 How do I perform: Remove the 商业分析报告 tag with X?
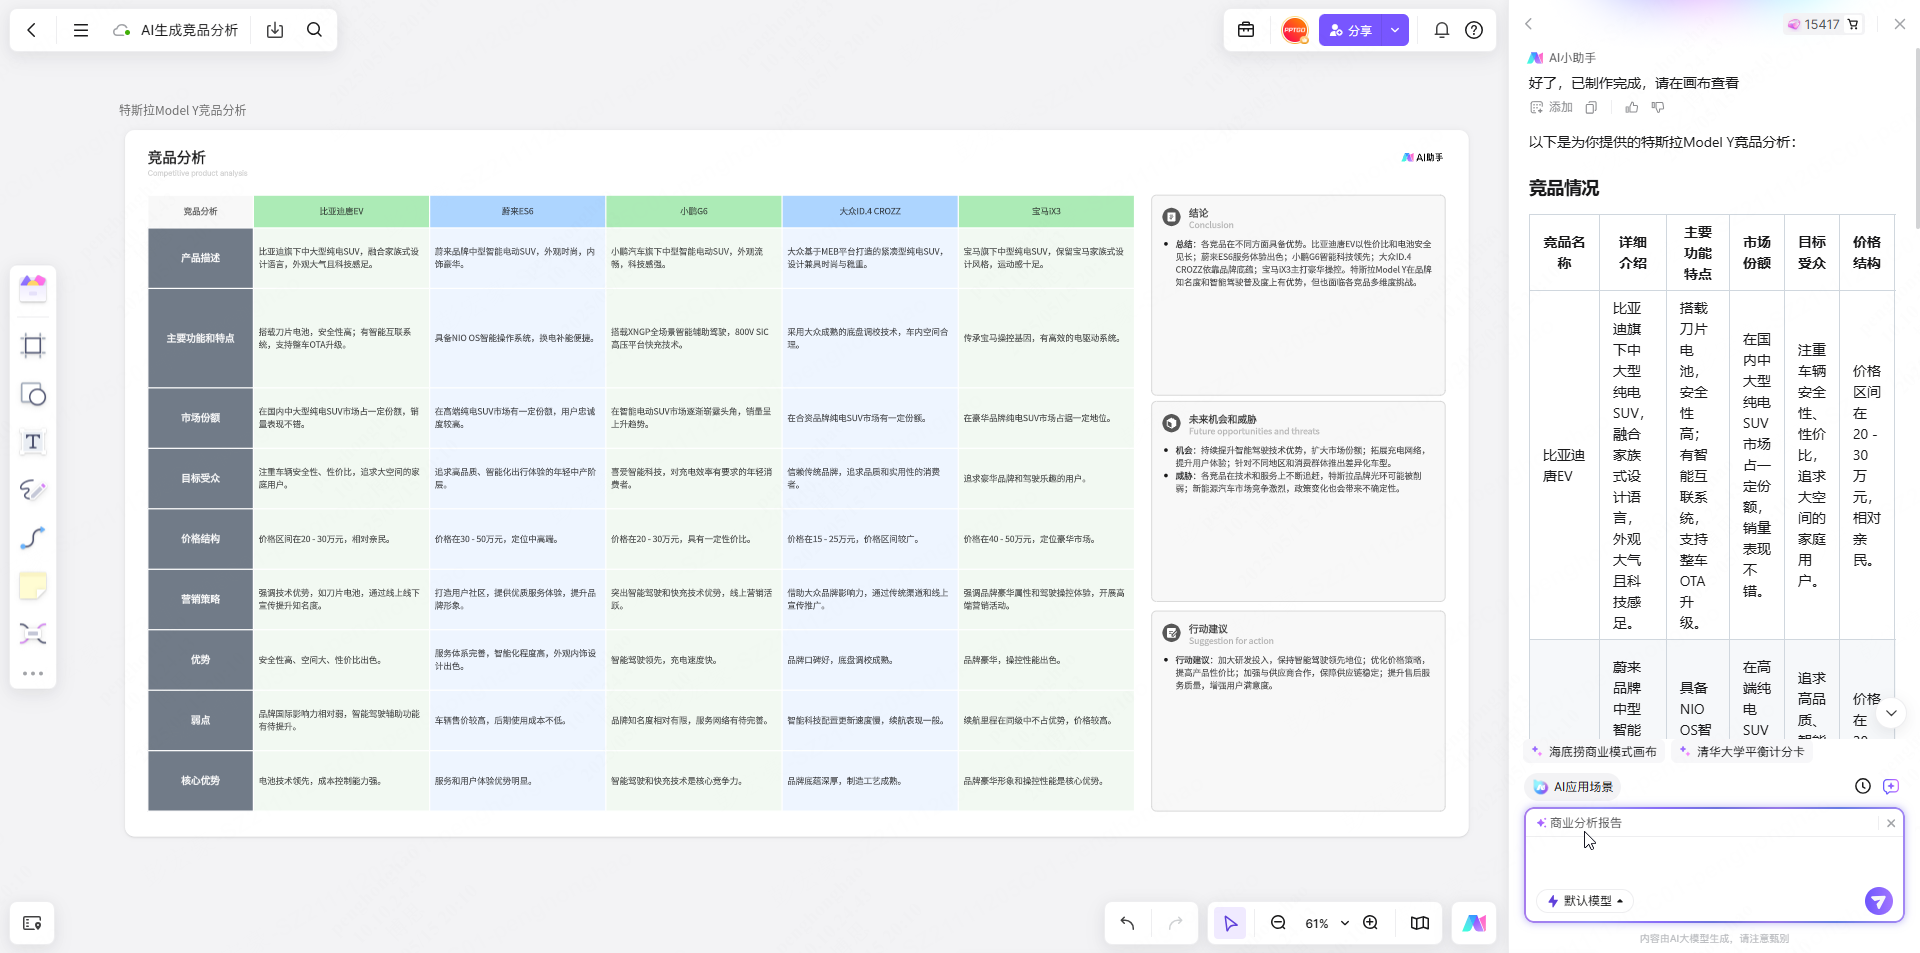coord(1890,823)
